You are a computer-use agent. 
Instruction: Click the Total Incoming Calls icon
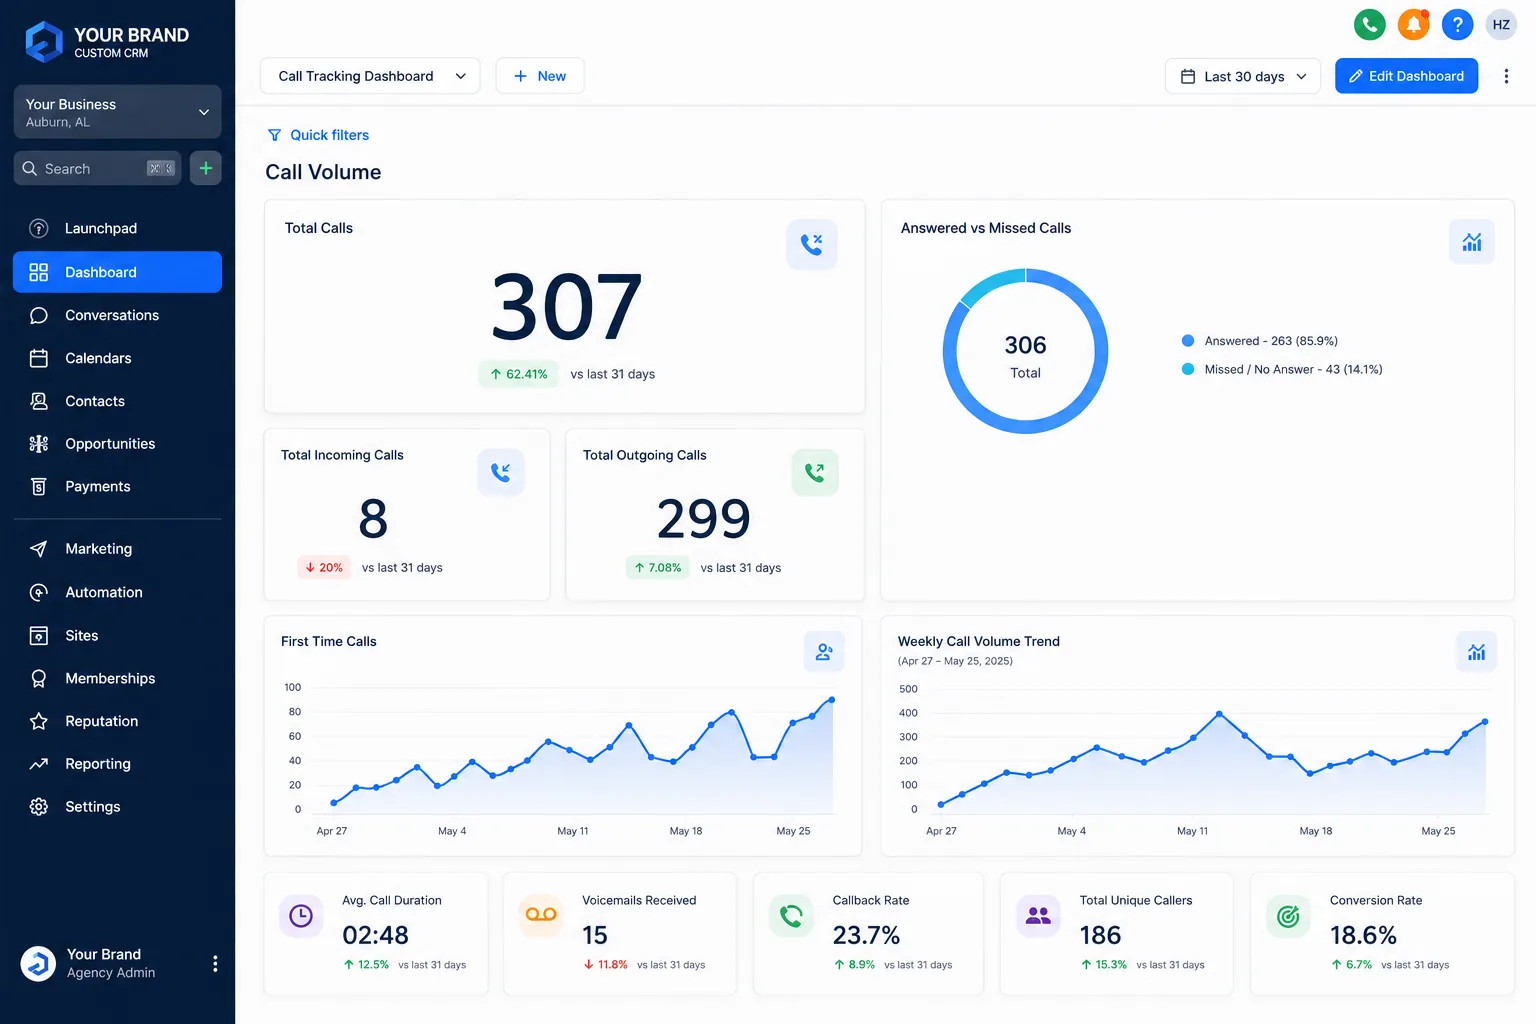click(501, 471)
